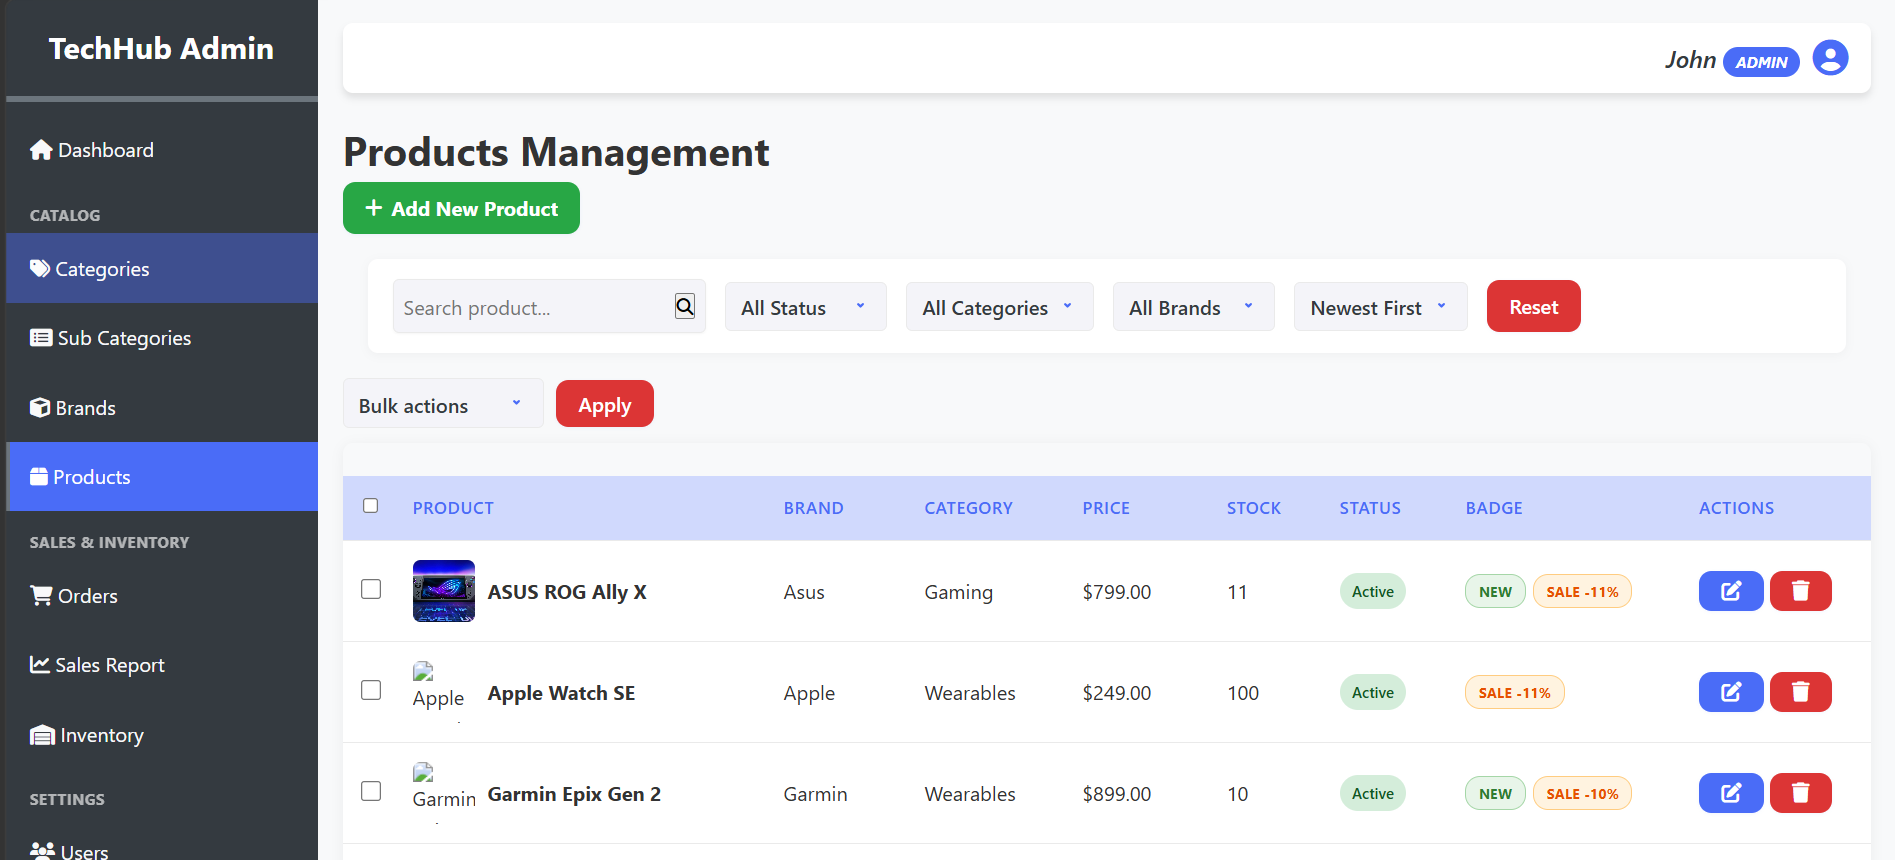Screen dimensions: 1895x860
Task: Click the Active status of Apple Watch SE
Action: (1373, 692)
